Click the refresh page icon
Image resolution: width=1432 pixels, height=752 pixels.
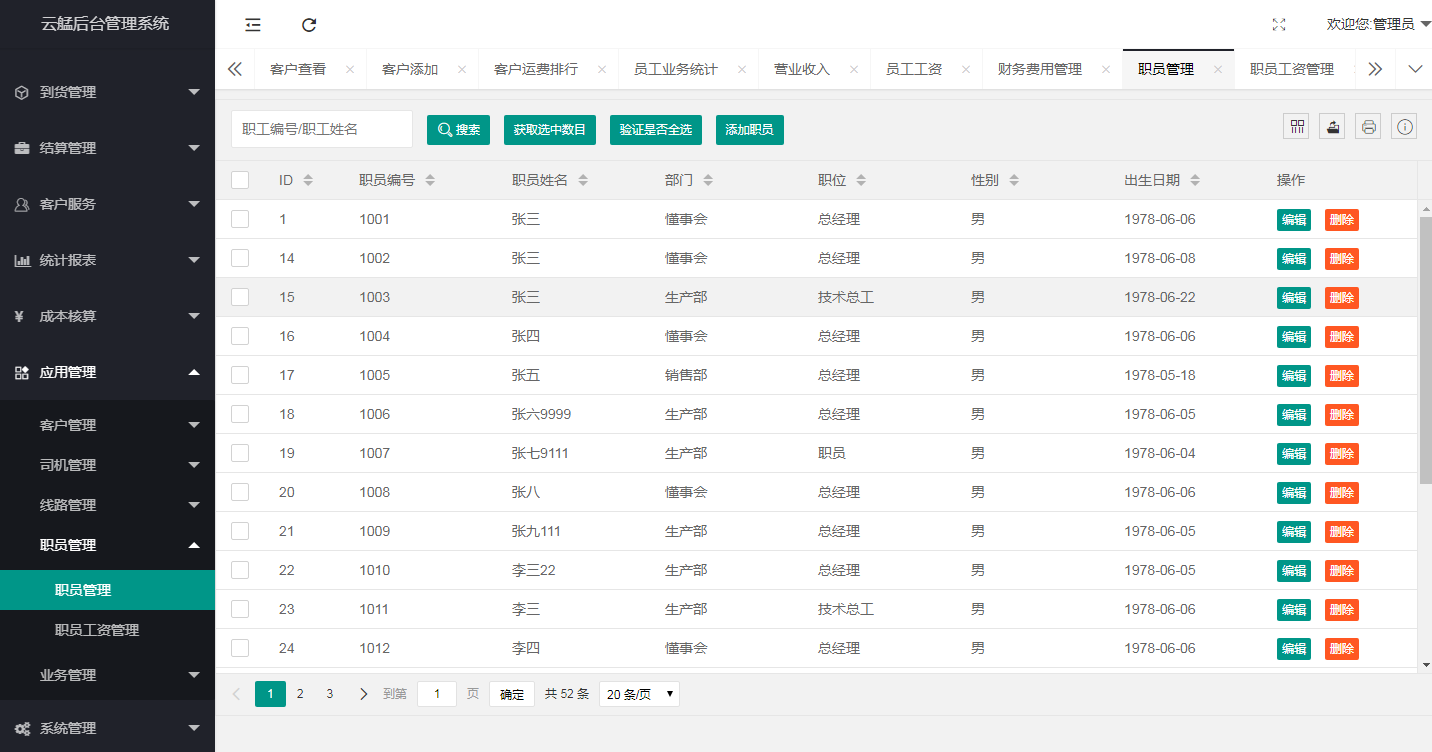[x=309, y=25]
